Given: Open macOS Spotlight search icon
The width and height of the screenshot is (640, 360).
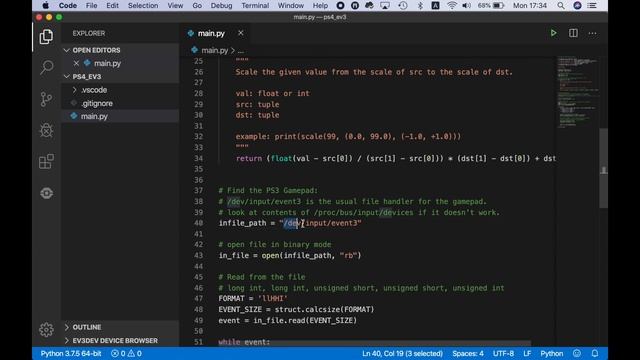Looking at the screenshot, I should point(561,6).
